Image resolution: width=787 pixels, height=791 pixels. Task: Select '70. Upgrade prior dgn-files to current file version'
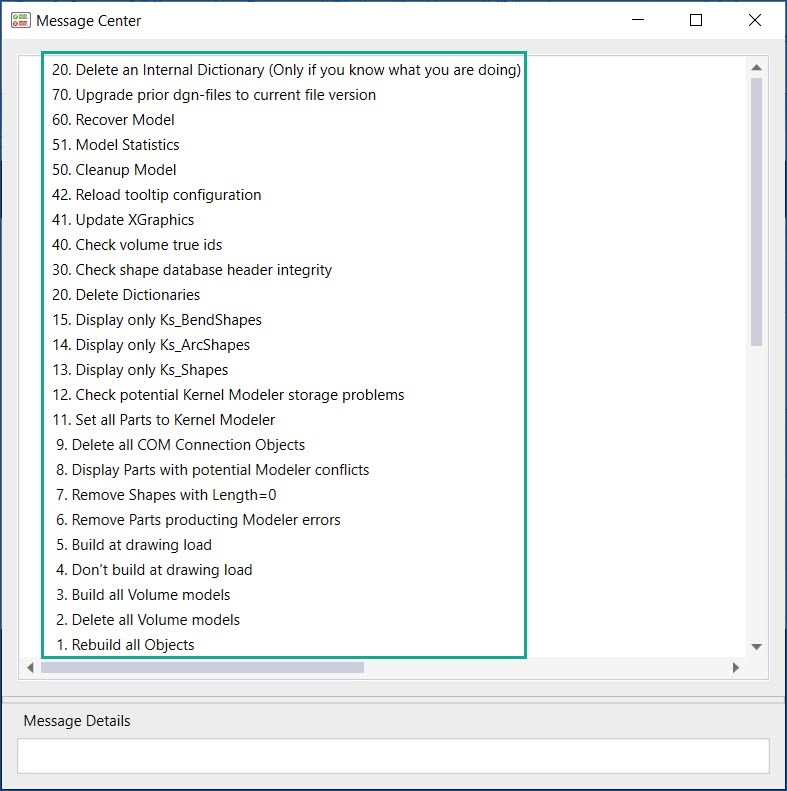click(214, 95)
